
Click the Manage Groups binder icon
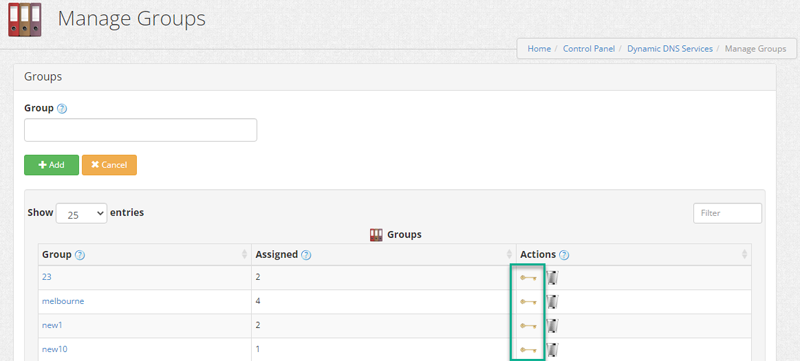24,19
